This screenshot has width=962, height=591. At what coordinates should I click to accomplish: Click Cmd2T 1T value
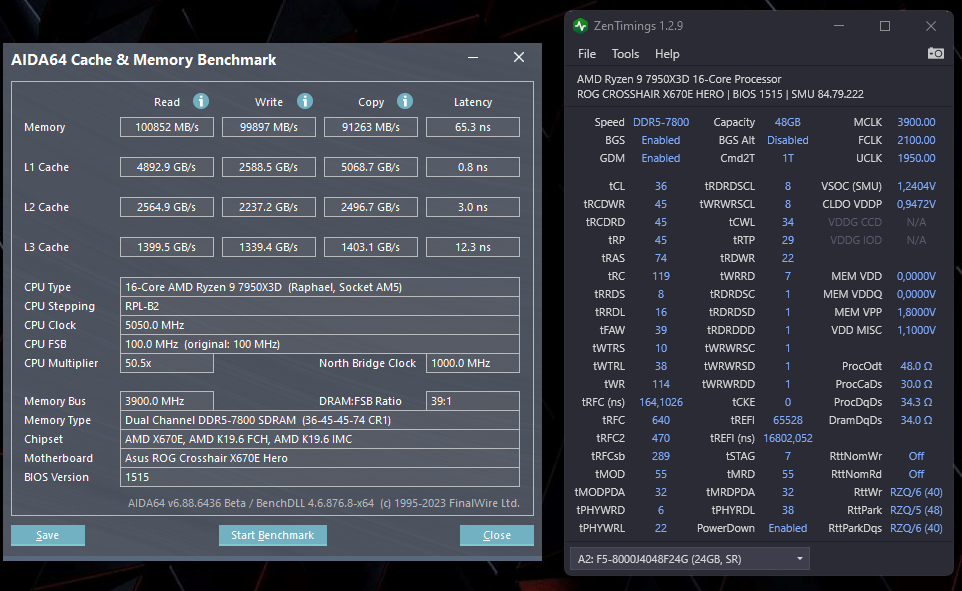(x=788, y=158)
